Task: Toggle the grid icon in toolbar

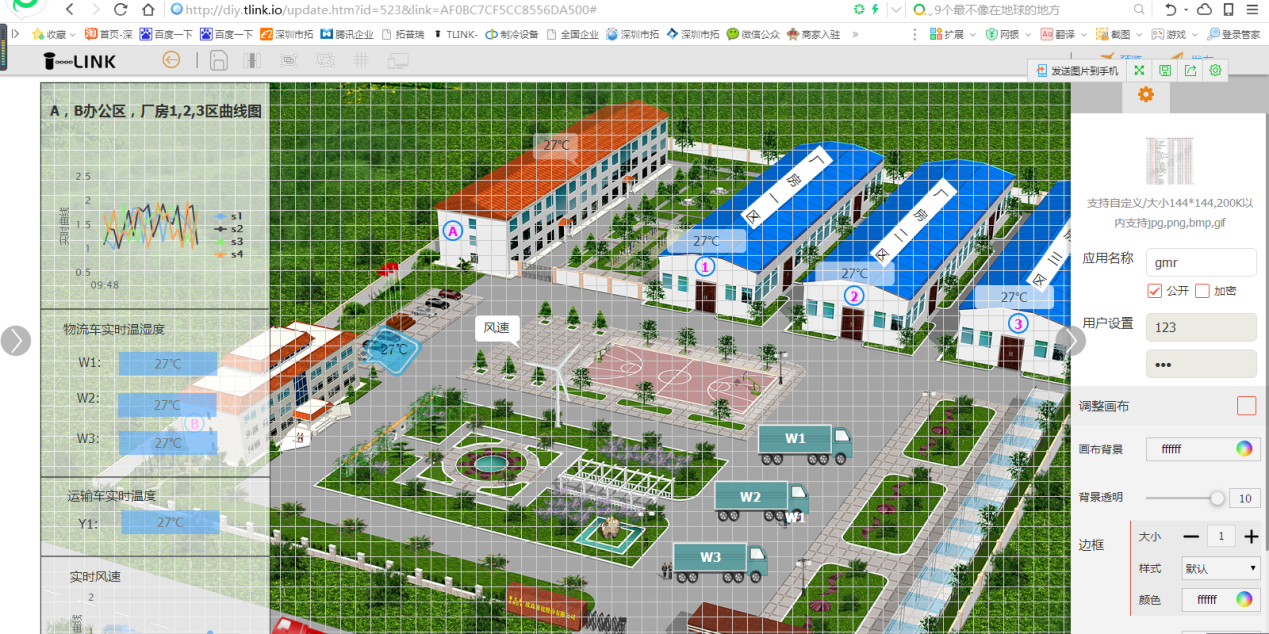Action: pos(361,61)
